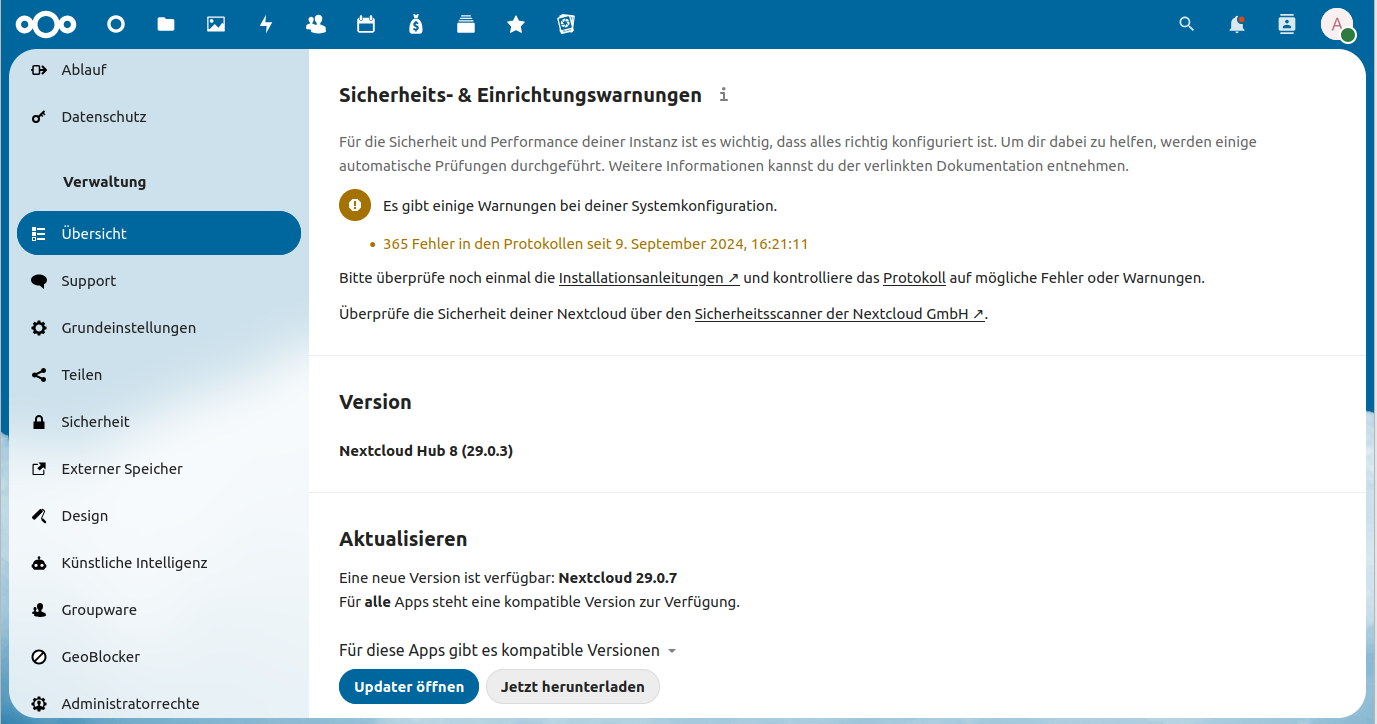The width and height of the screenshot is (1377, 724).
Task: Click the Aktualisieren heading
Action: click(x=403, y=539)
